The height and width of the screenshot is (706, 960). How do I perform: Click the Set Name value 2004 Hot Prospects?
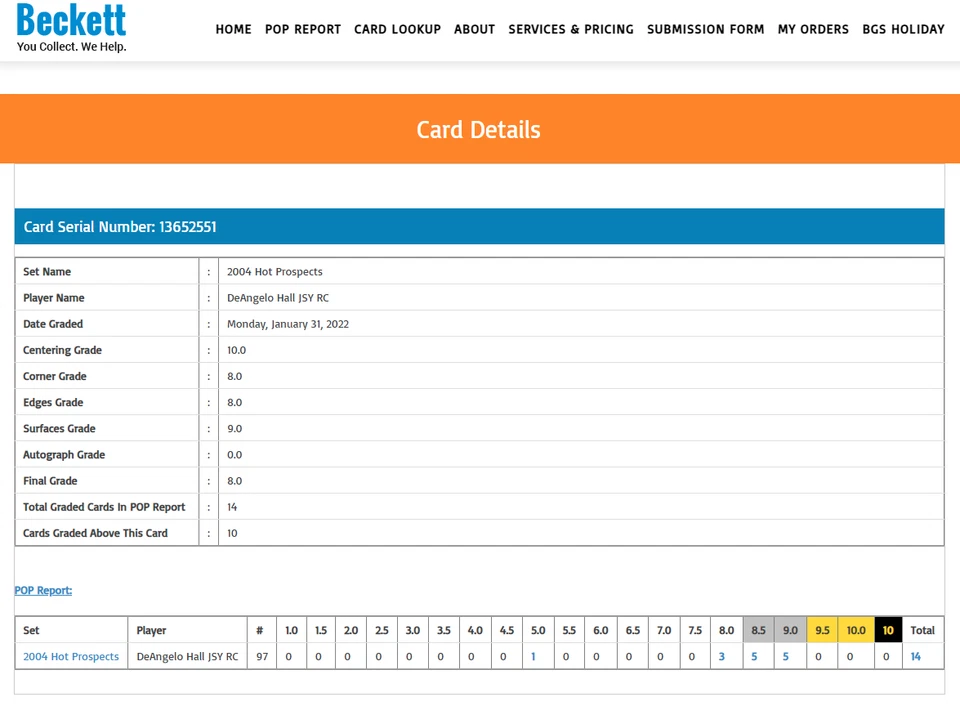click(275, 272)
